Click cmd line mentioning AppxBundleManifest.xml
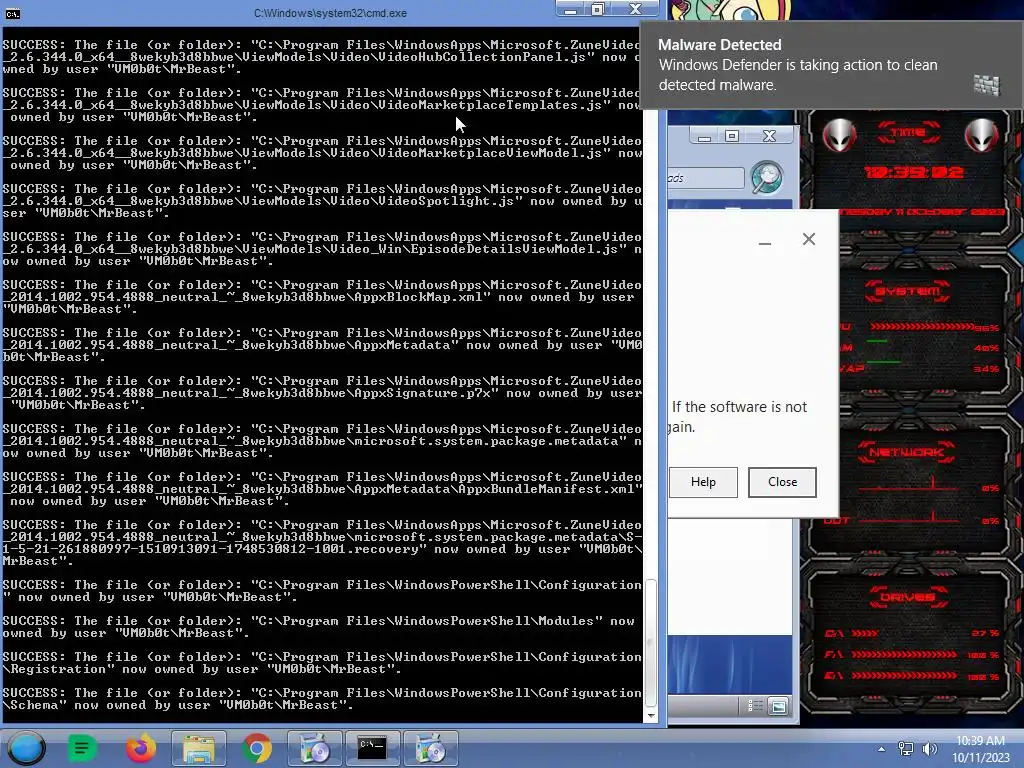 [322, 489]
